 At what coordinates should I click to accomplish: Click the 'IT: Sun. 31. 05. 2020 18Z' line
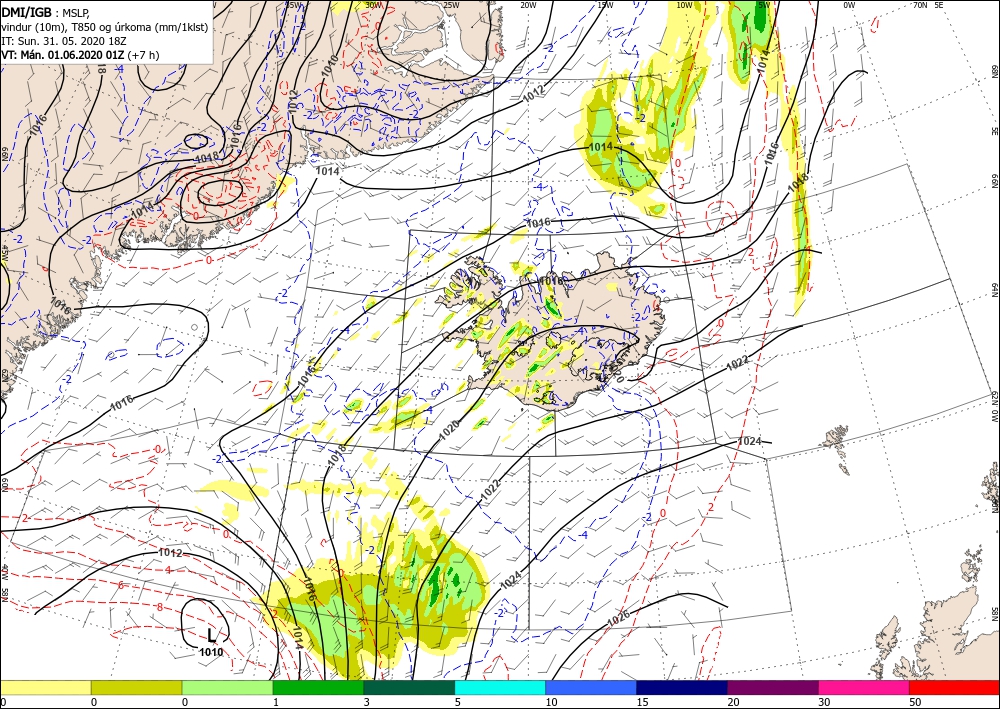[x=64, y=41]
